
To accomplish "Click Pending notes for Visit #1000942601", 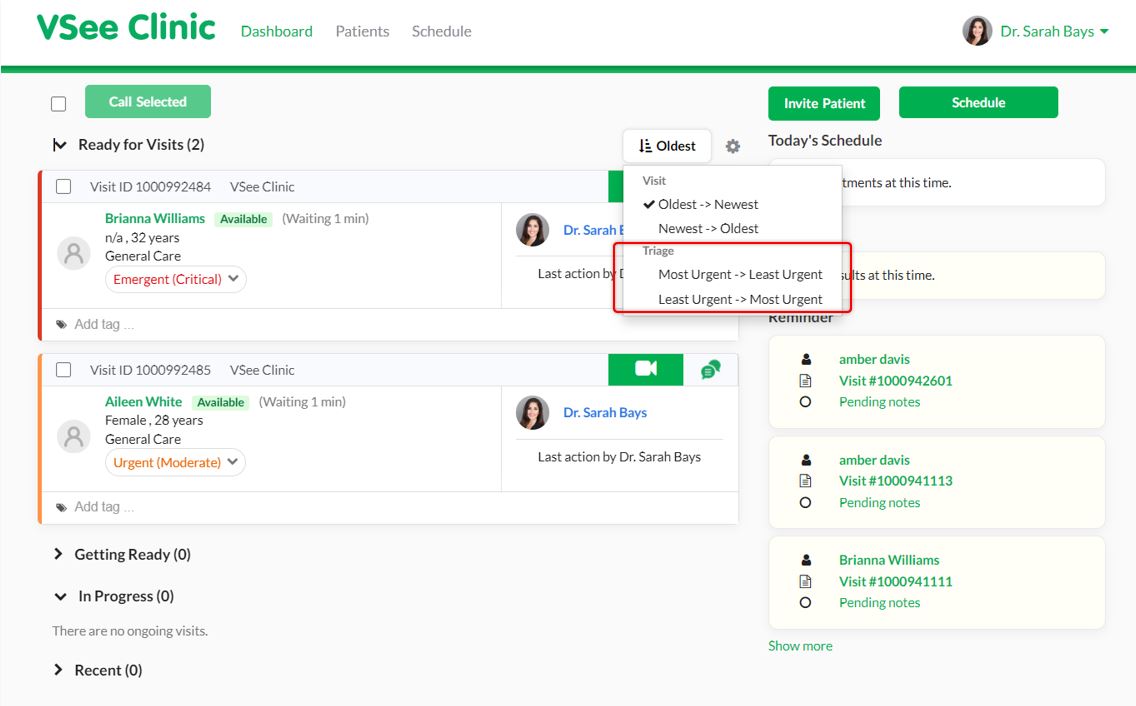I will 880,402.
